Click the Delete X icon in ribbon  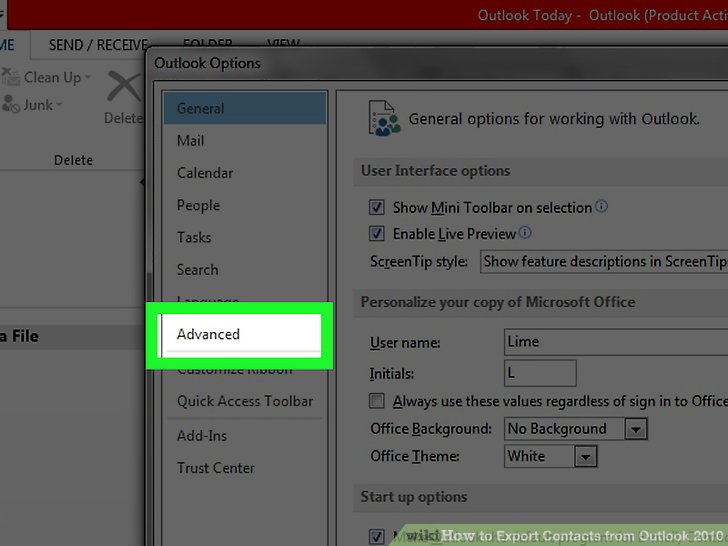124,86
